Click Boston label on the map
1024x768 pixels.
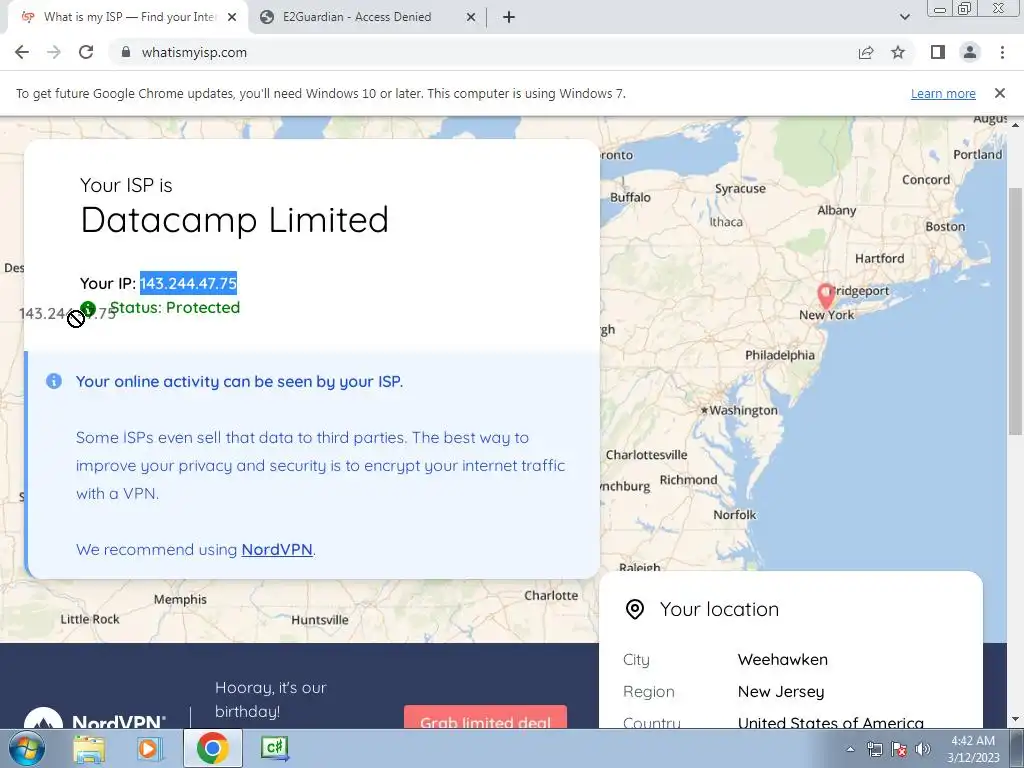pyautogui.click(x=945, y=227)
